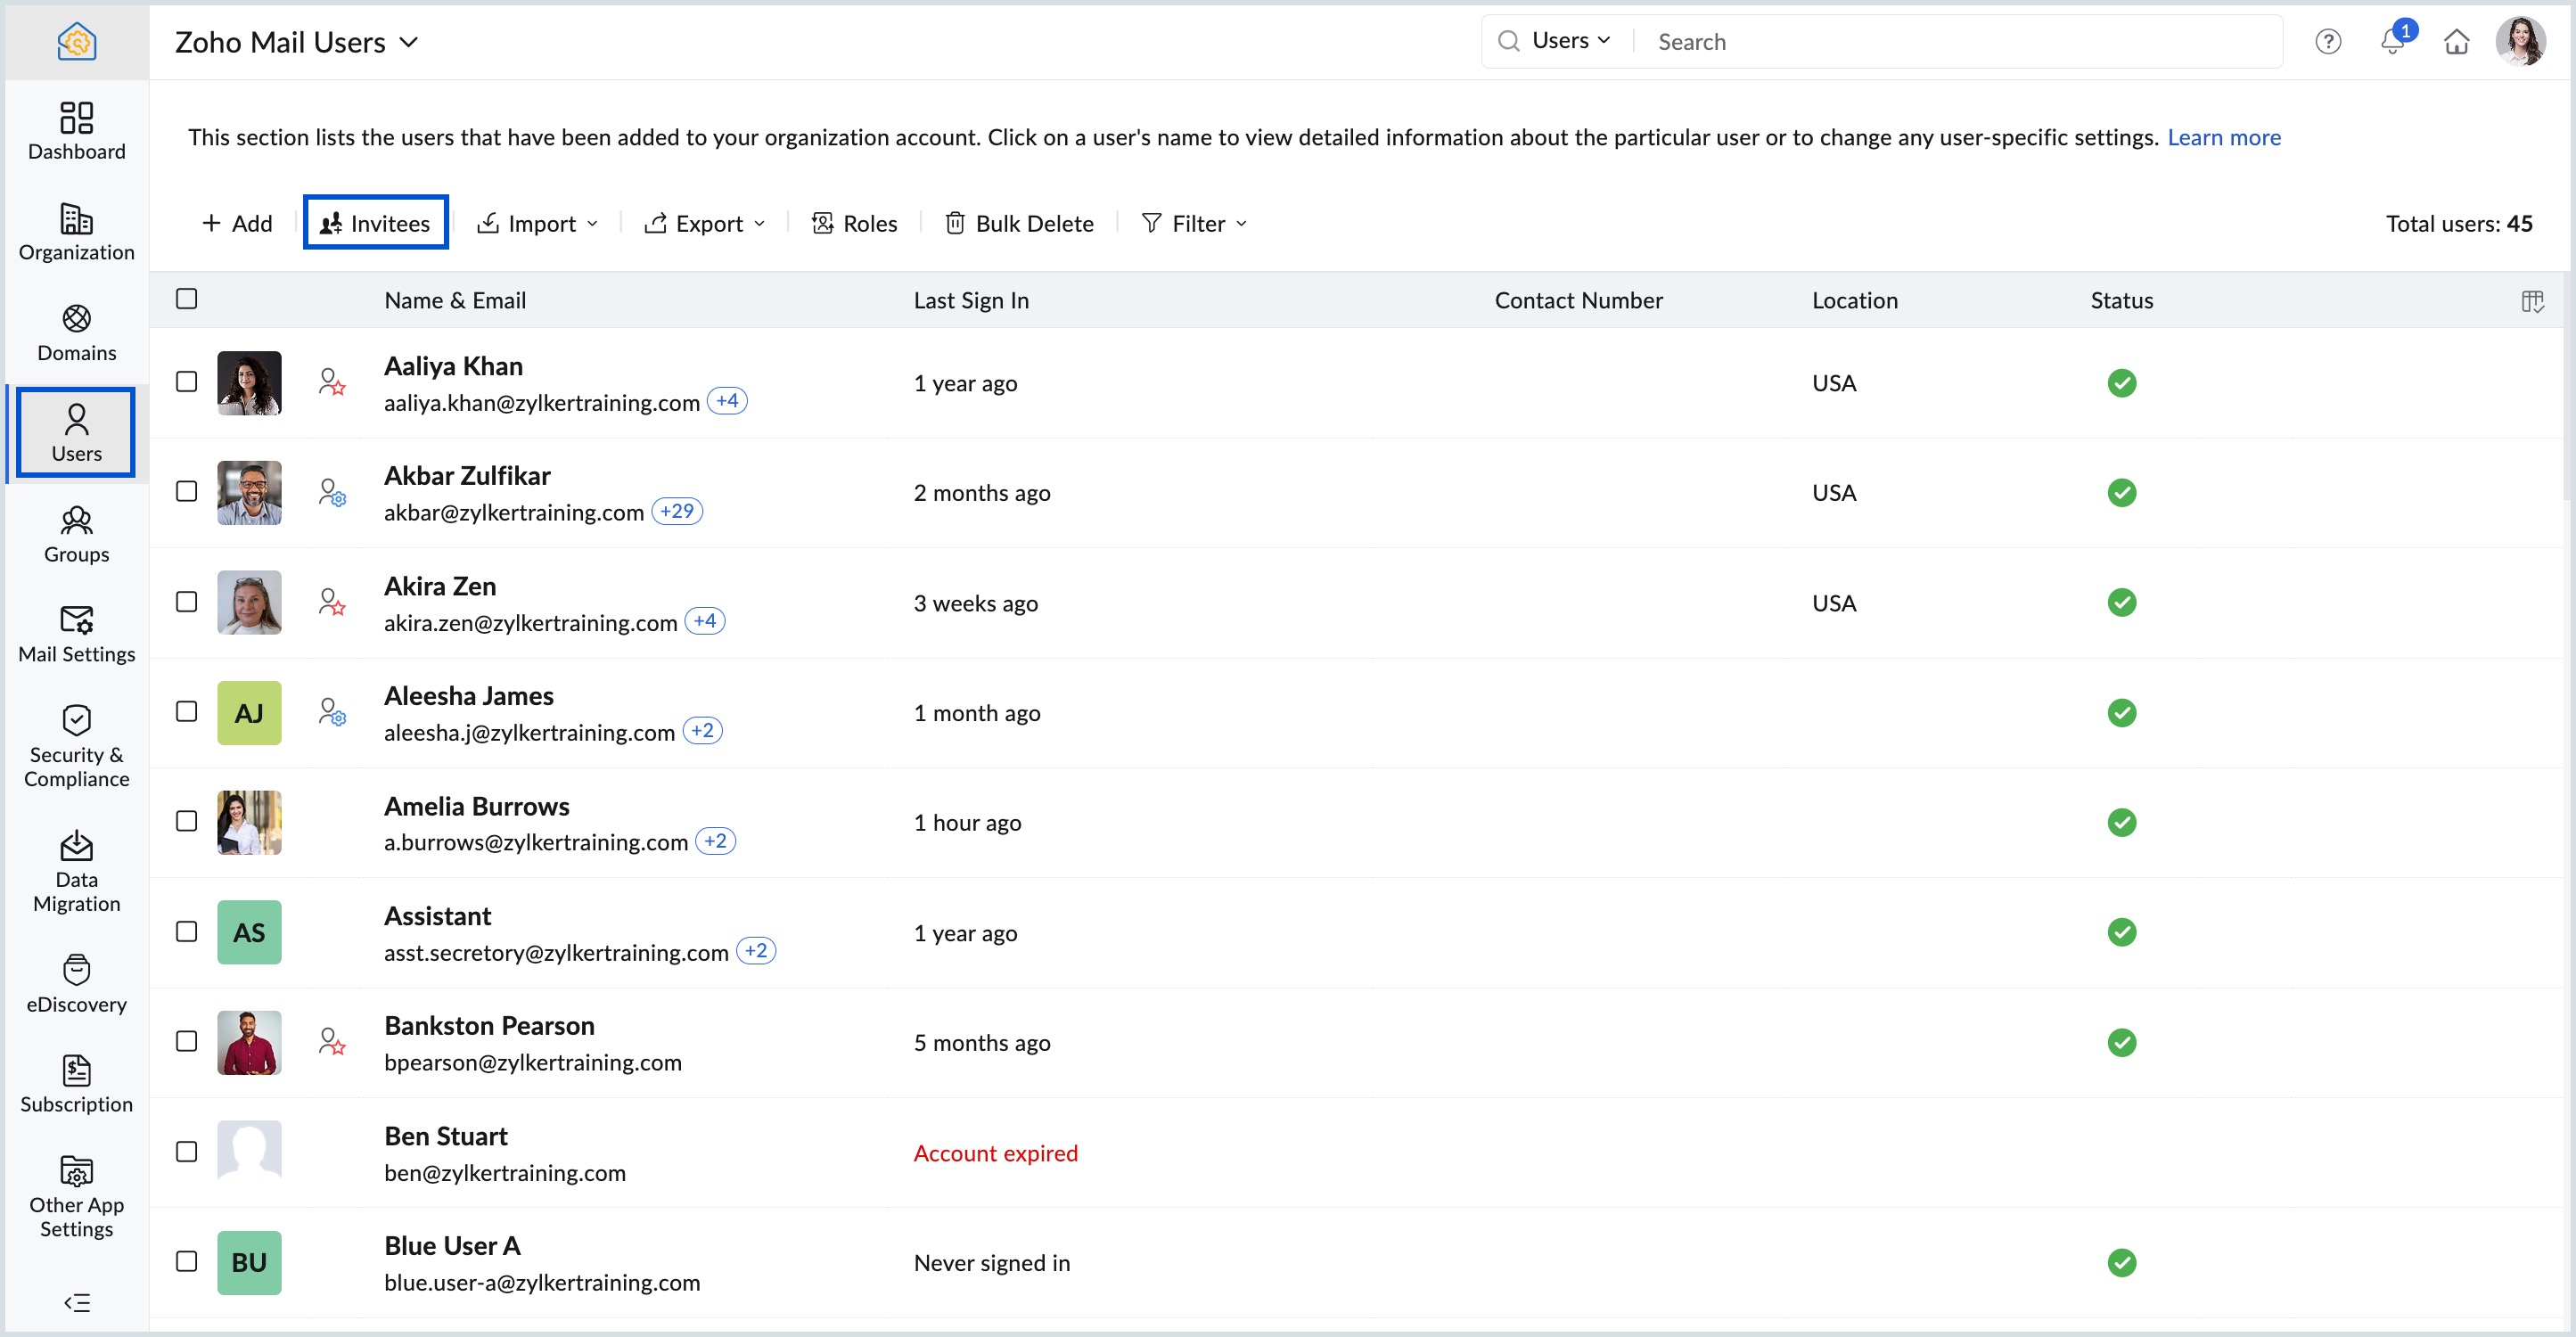Screen dimensions: 2576x1337
Task: Open Dashboard in the sidebar
Action: tap(77, 131)
